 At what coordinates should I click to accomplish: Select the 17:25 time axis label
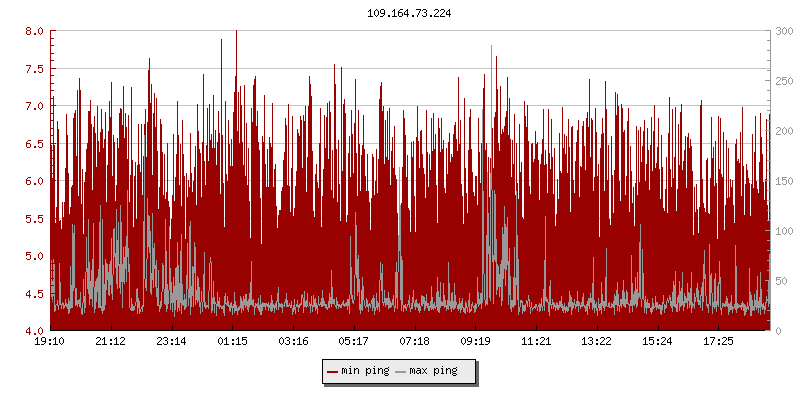pos(718,342)
